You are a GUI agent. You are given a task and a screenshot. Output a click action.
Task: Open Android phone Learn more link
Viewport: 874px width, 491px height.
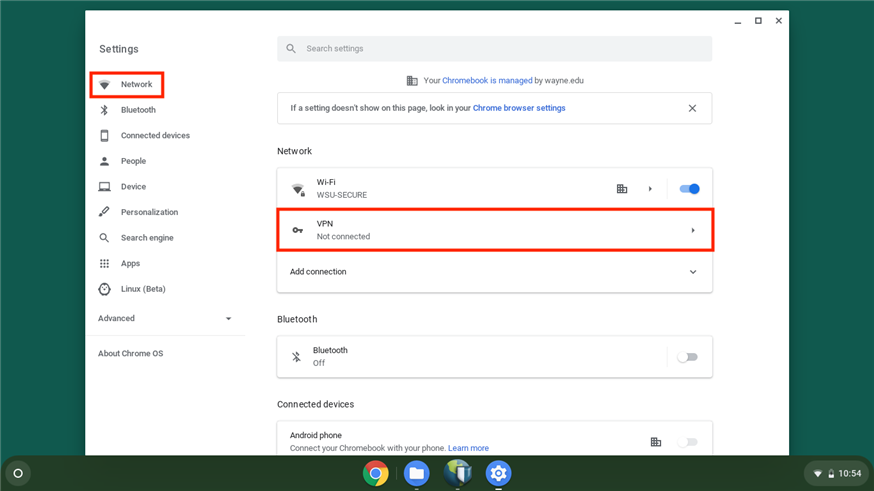point(468,448)
